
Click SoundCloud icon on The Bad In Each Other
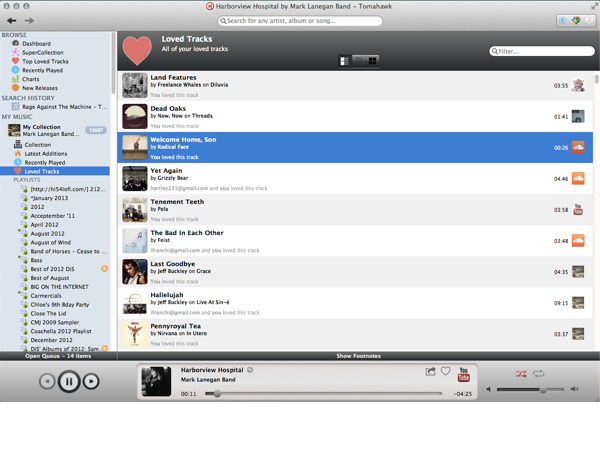coord(578,241)
